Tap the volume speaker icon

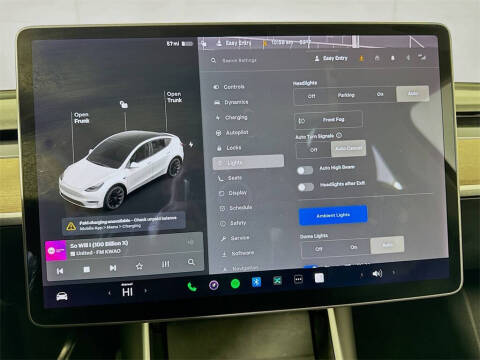point(377,274)
